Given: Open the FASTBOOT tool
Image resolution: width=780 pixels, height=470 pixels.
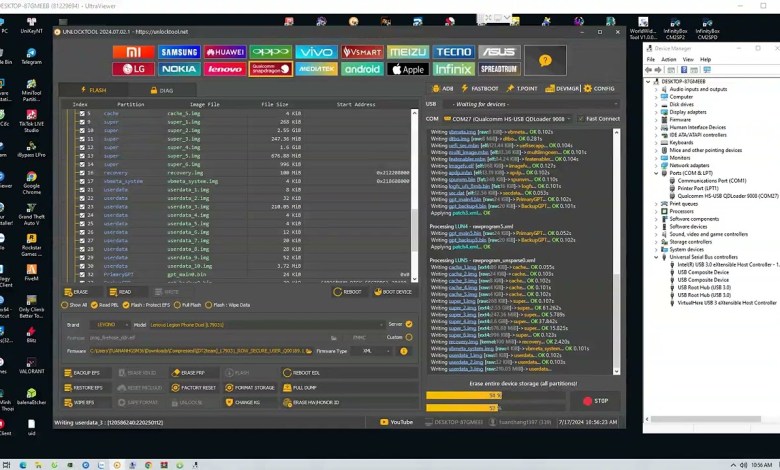Looking at the screenshot, I should tap(480, 88).
